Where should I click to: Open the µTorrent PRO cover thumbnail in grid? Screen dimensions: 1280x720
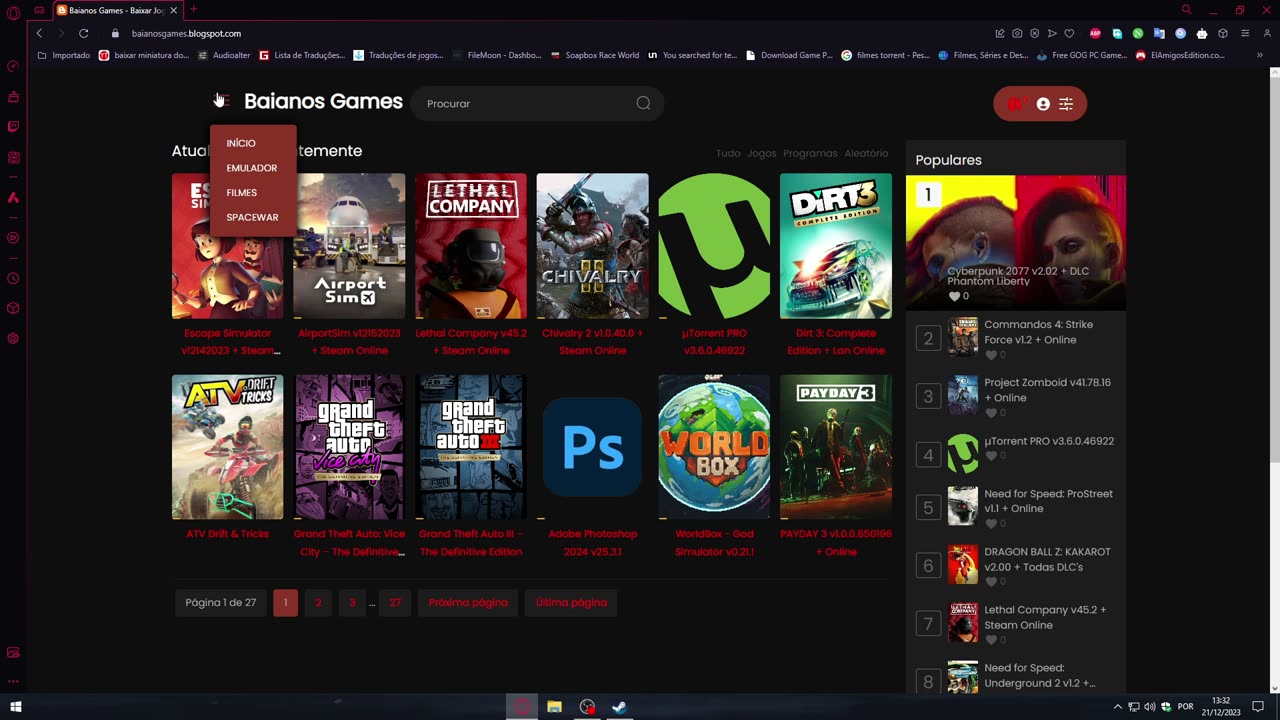pos(714,246)
